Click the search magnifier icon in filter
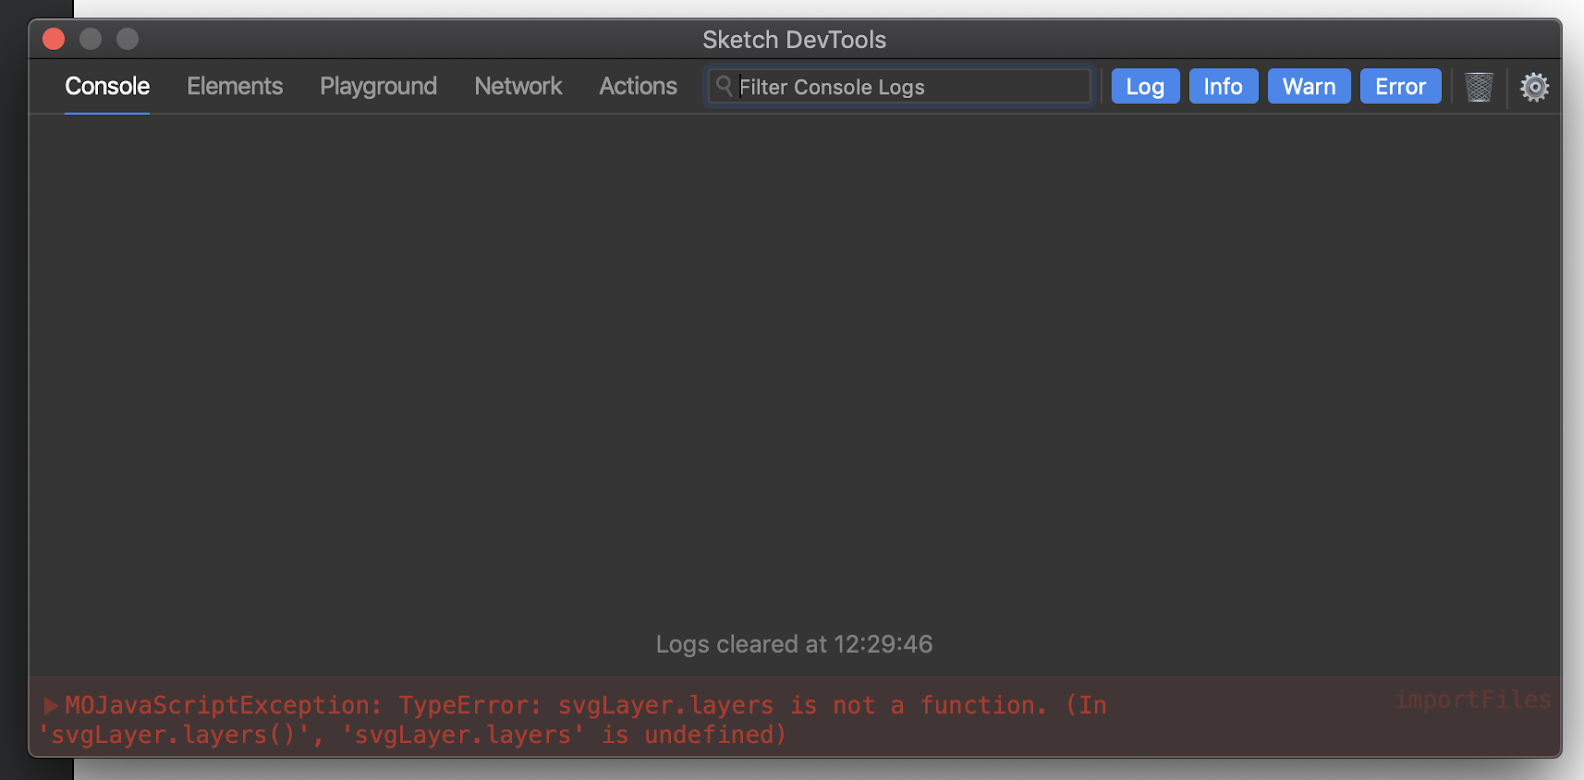This screenshot has height=780, width=1584. coord(724,86)
